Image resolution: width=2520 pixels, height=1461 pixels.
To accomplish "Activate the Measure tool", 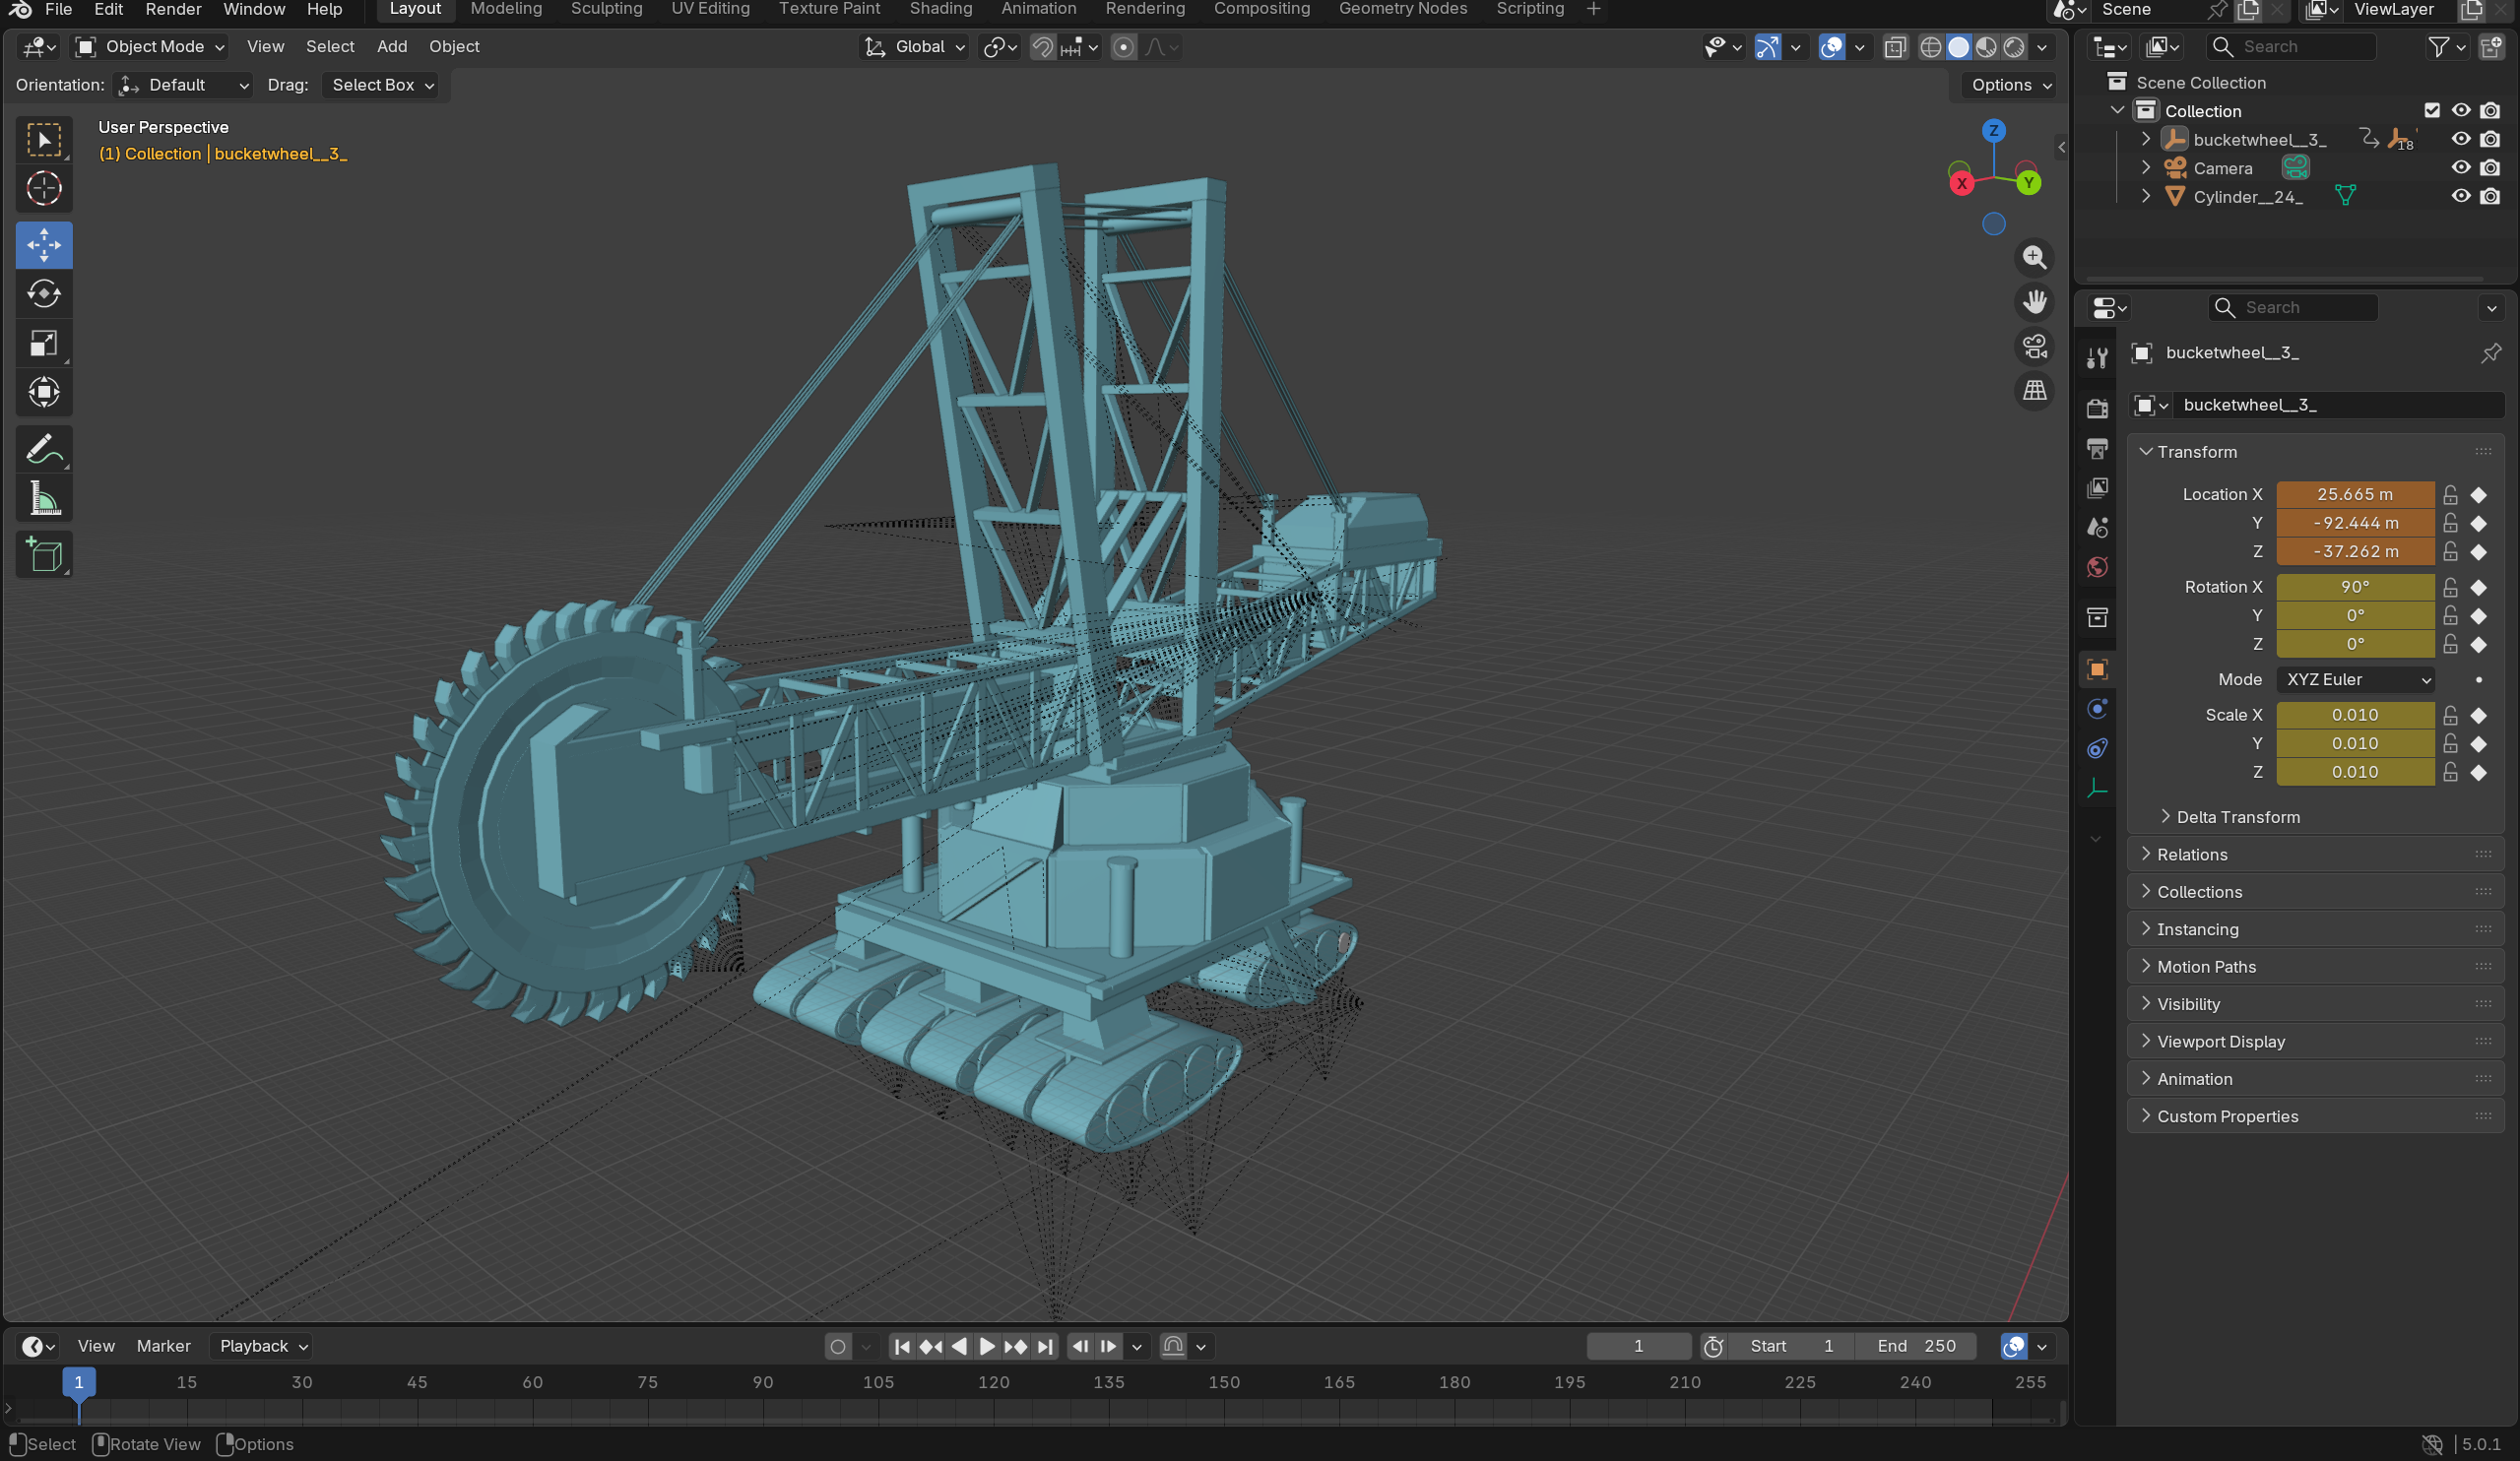I will [44, 498].
